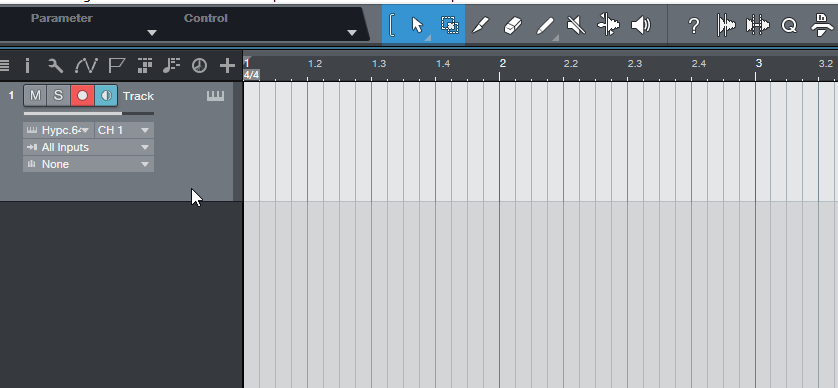Screen dimensions: 838x388
Task: Mute Track 1 with M button
Action: pyautogui.click(x=35, y=96)
